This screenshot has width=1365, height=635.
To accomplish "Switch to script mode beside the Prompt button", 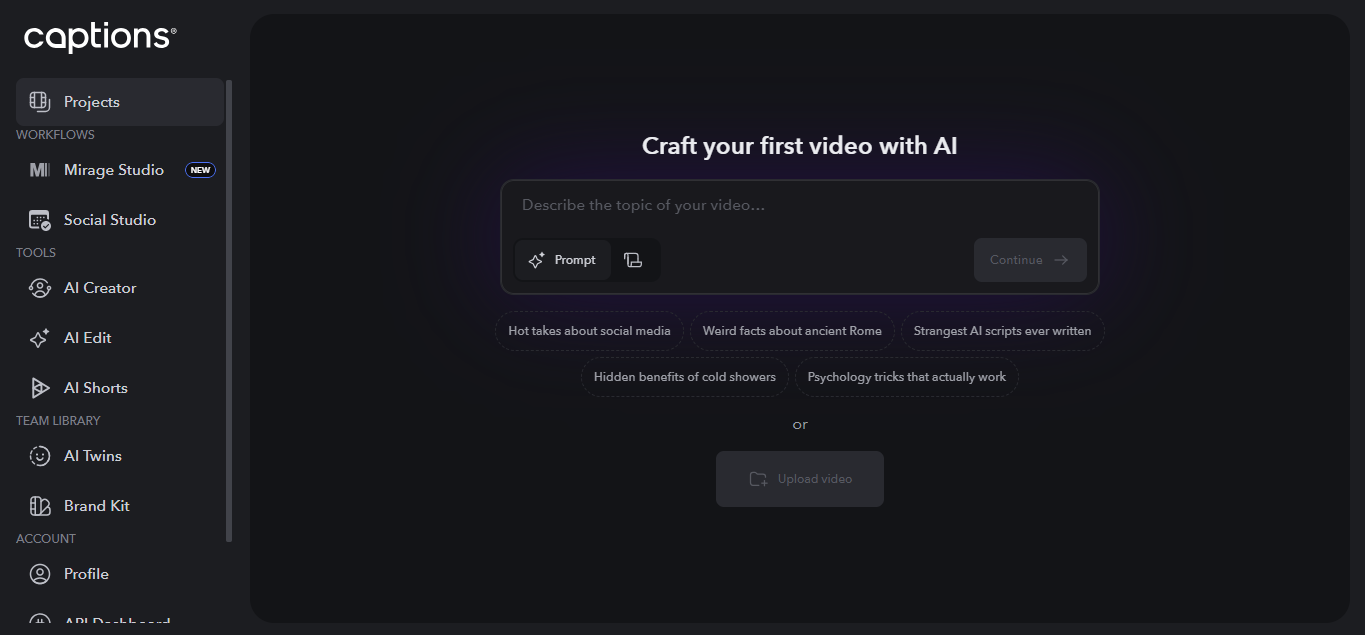I will (x=634, y=259).
